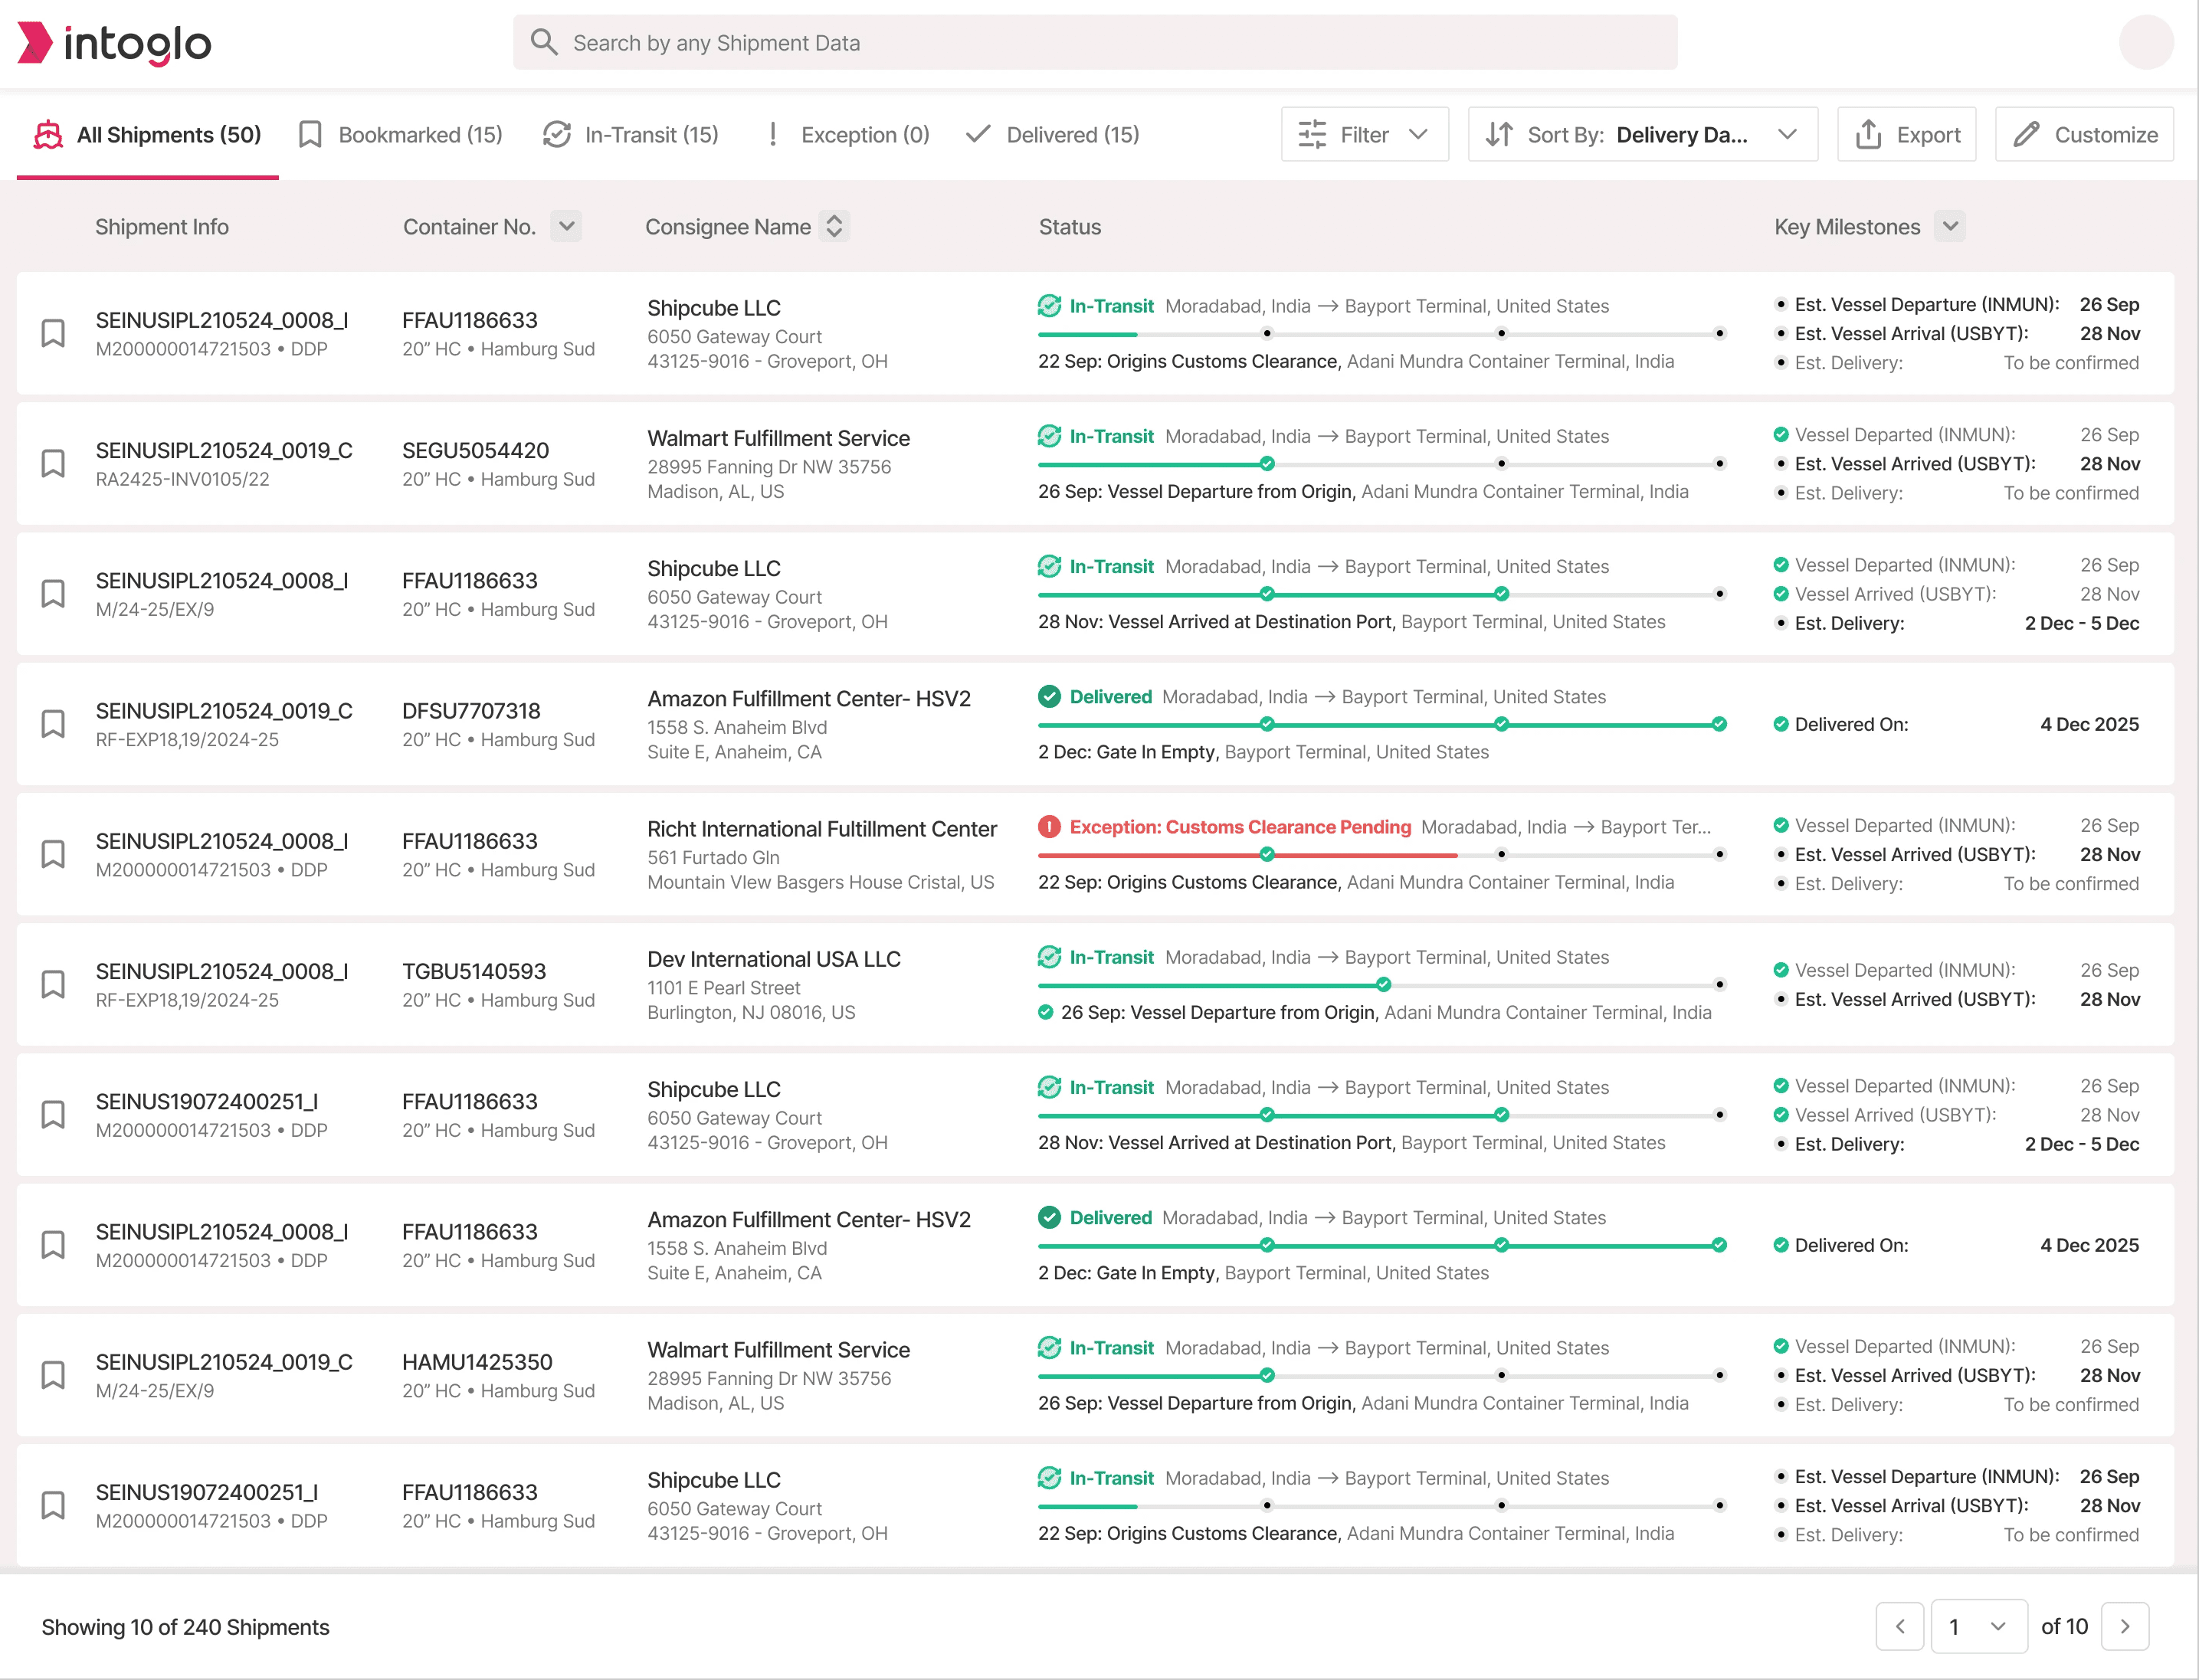Open shipment SEINUSIPL210524_0019_C with container SEGU5054420
This screenshot has height=1680, width=2199.
click(224, 450)
